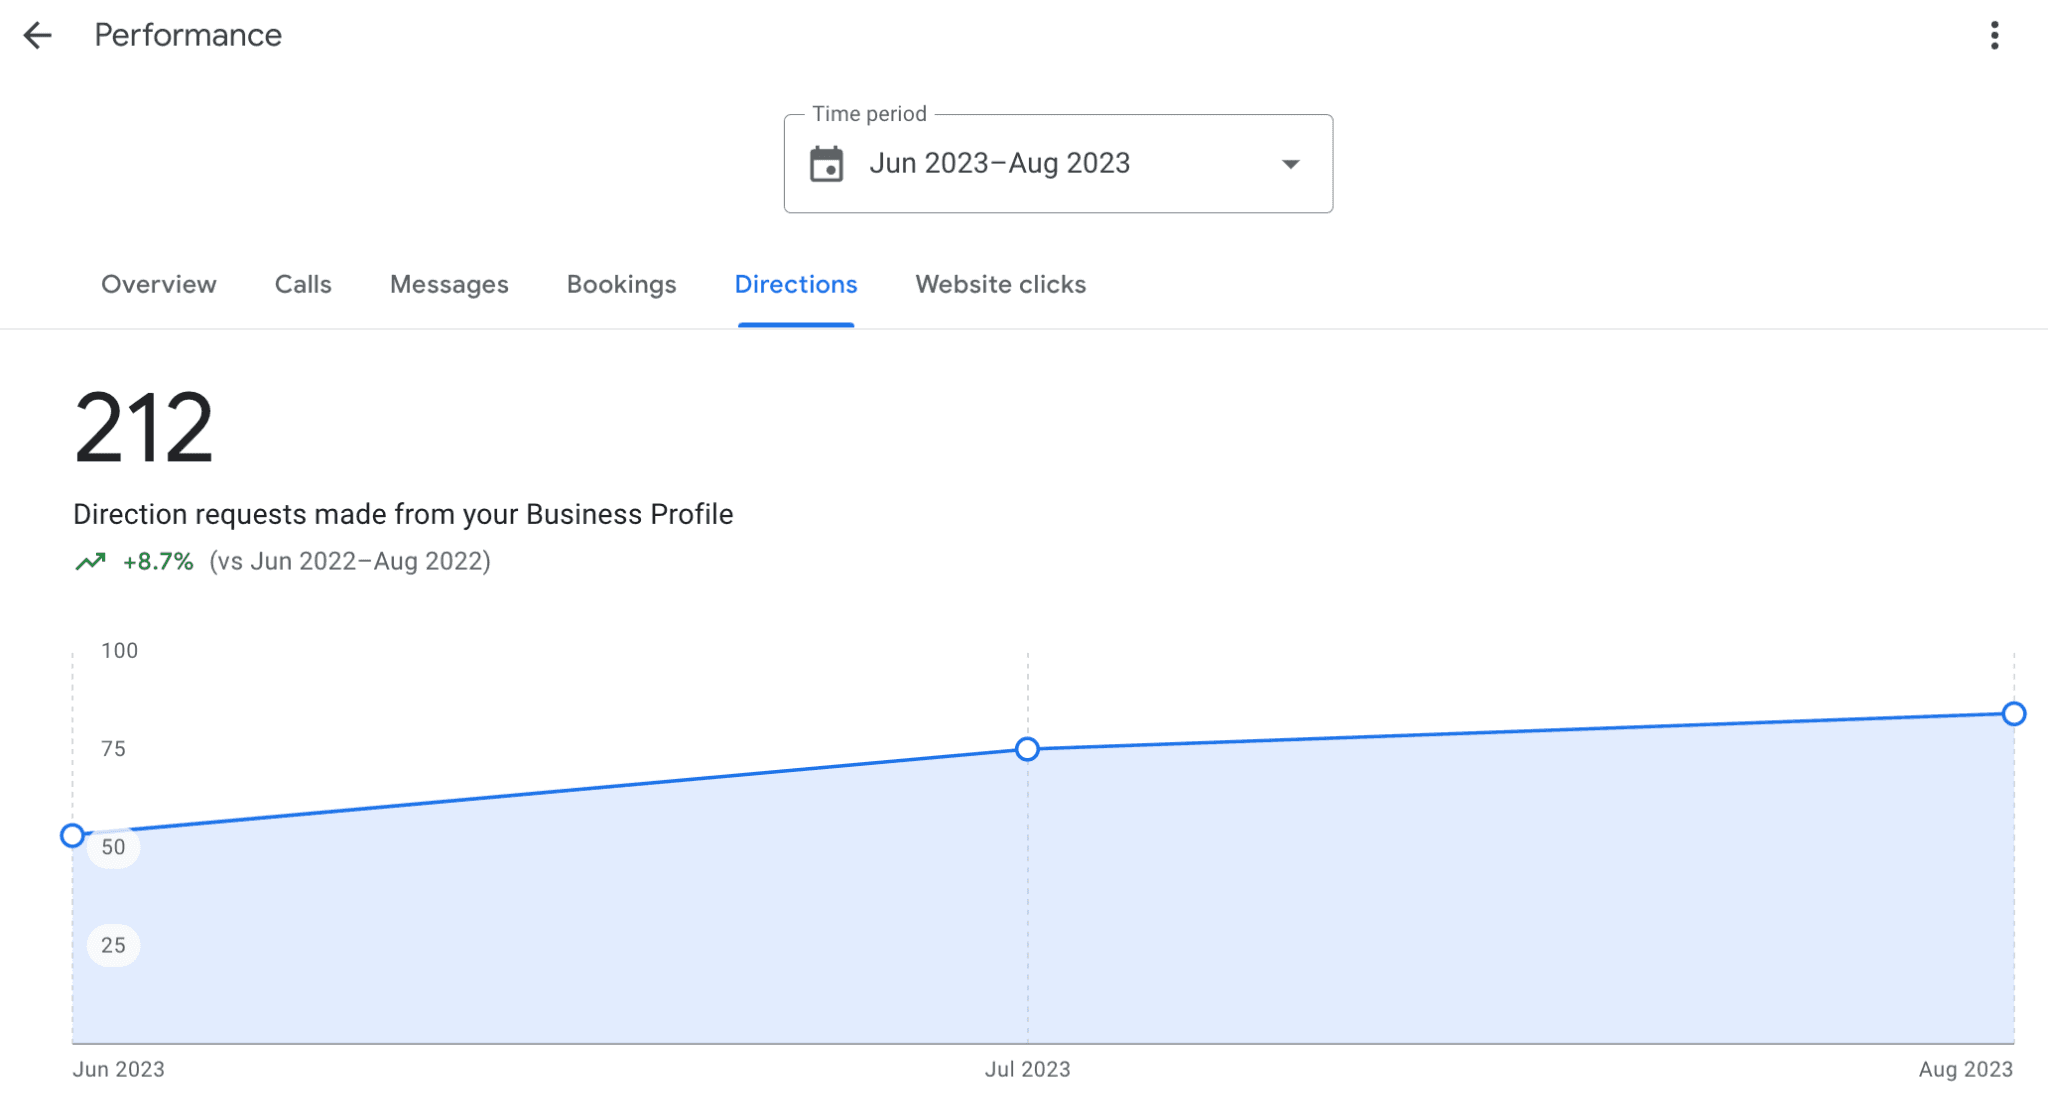Click the calendar icon in Time period

coord(826,164)
